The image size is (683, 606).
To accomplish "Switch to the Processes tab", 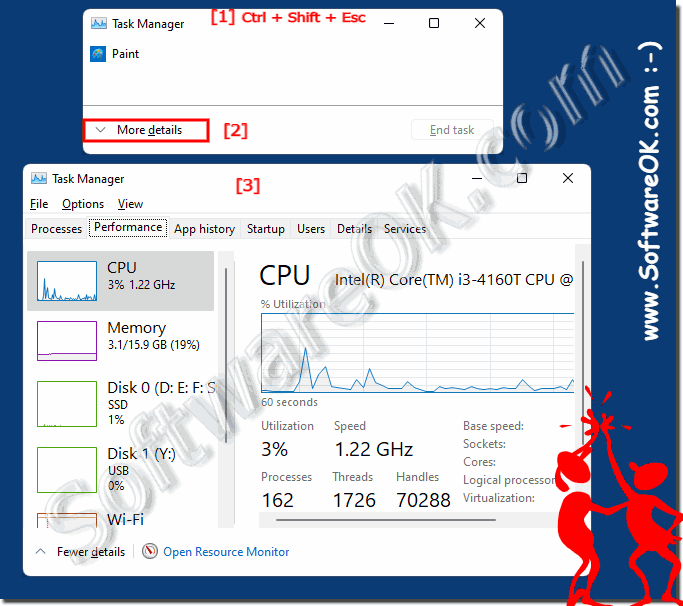I will tap(56, 229).
